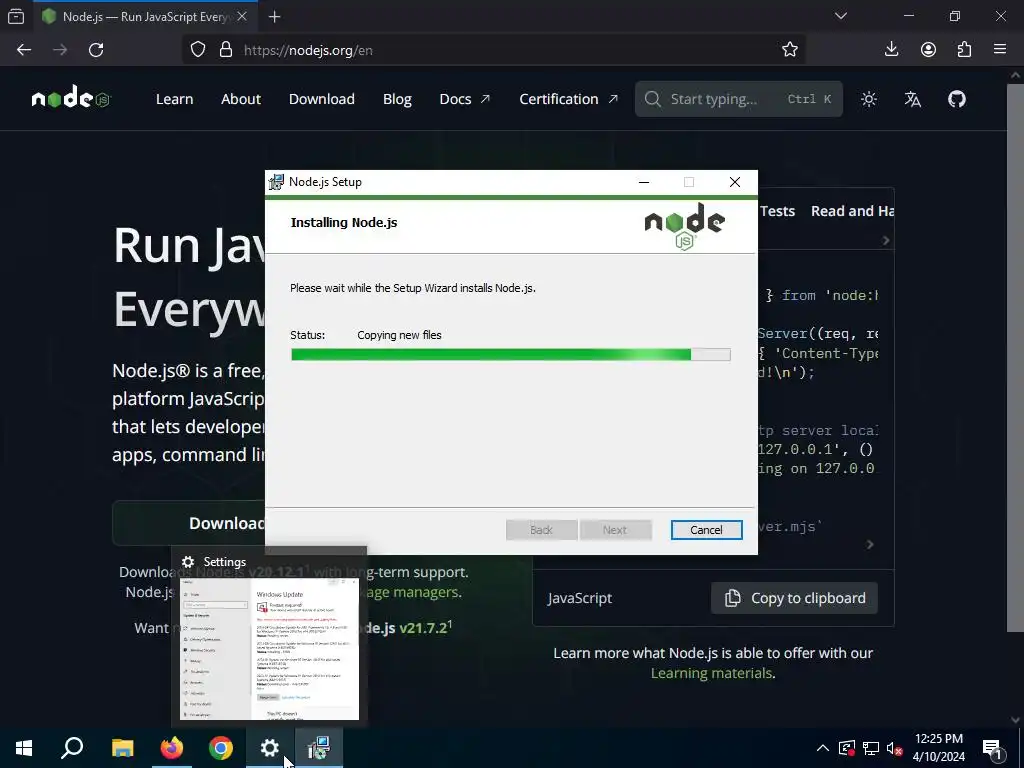This screenshot has height=768, width=1024.
Task: Open a new browser tab
Action: [274, 17]
